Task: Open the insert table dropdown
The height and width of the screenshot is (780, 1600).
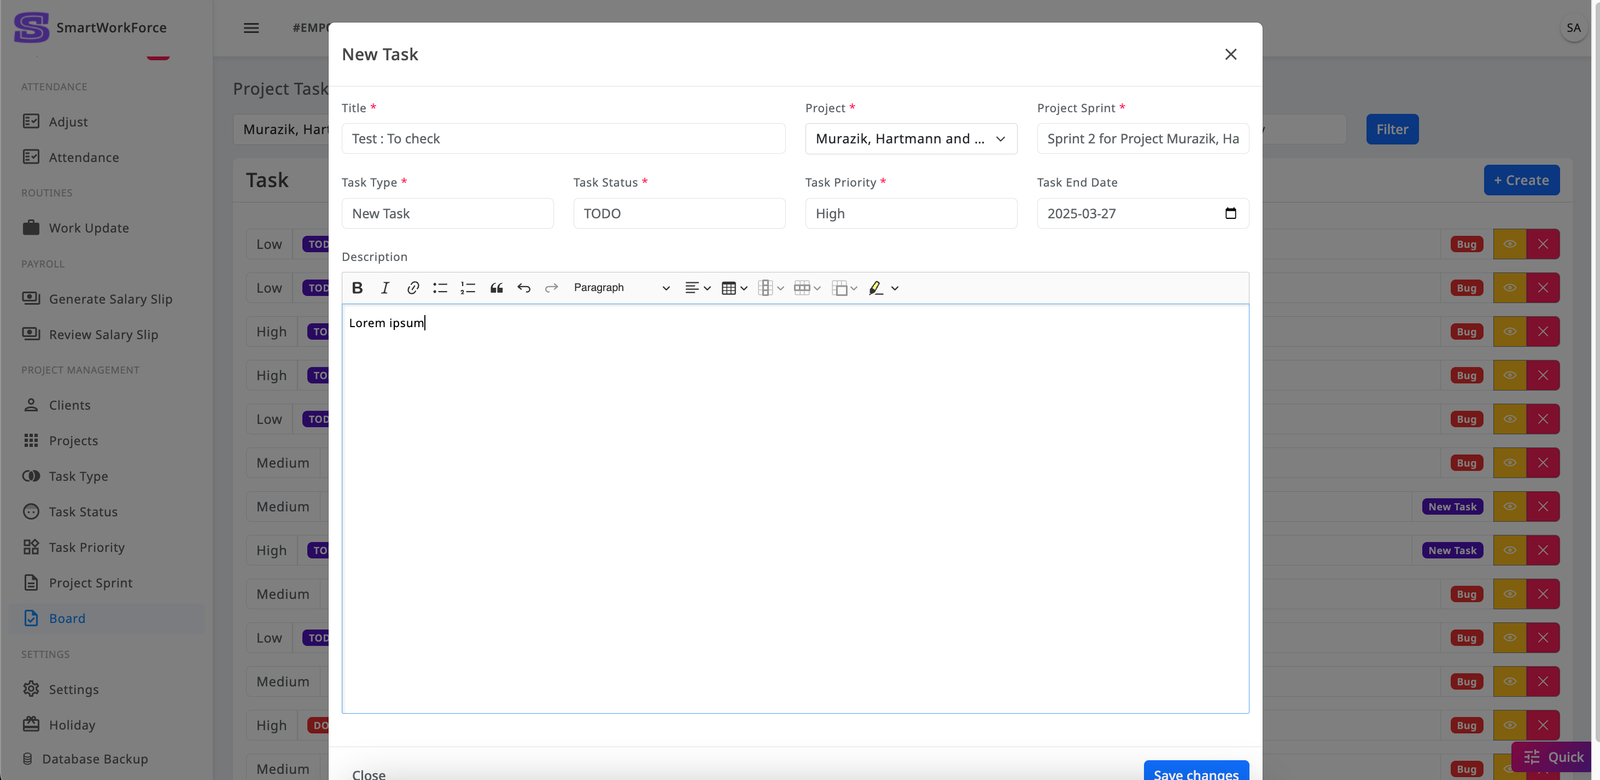Action: pos(734,288)
